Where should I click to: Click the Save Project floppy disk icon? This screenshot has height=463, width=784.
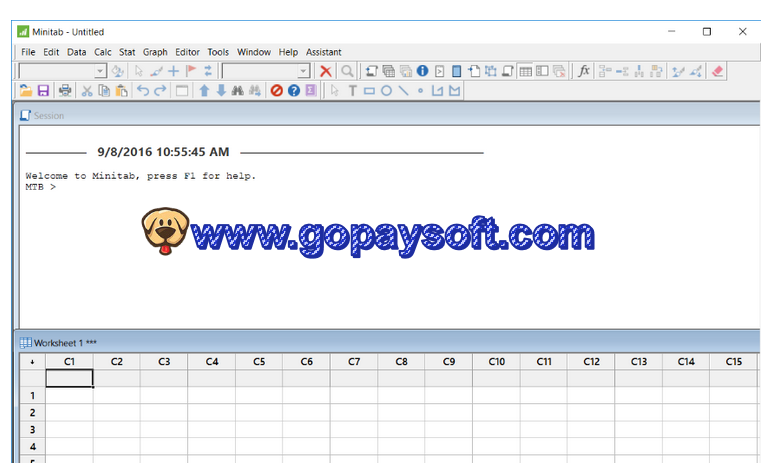pos(44,90)
